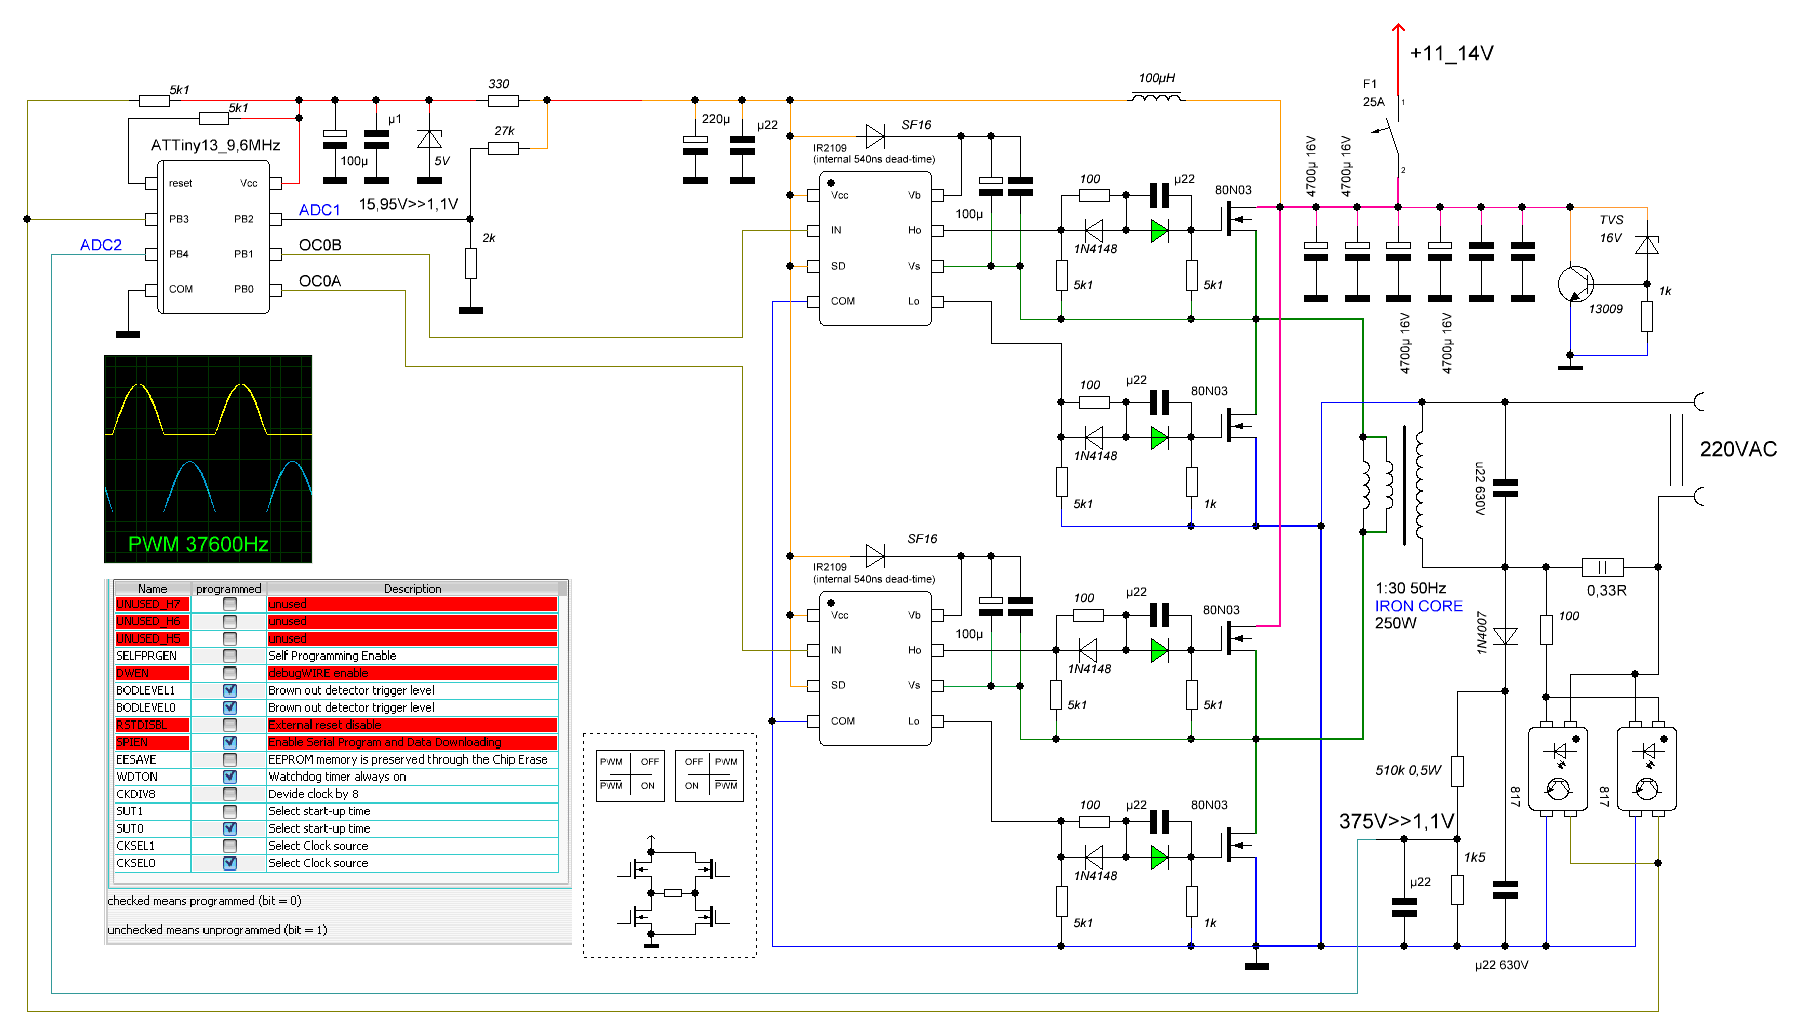Click the Name column header
This screenshot has width=1800, height=1033.
pyautogui.click(x=152, y=588)
